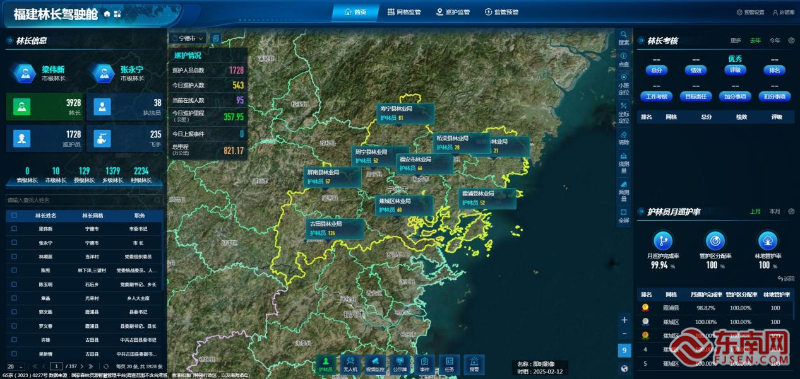Expand the 宁德市 region dropdown

(x=188, y=38)
